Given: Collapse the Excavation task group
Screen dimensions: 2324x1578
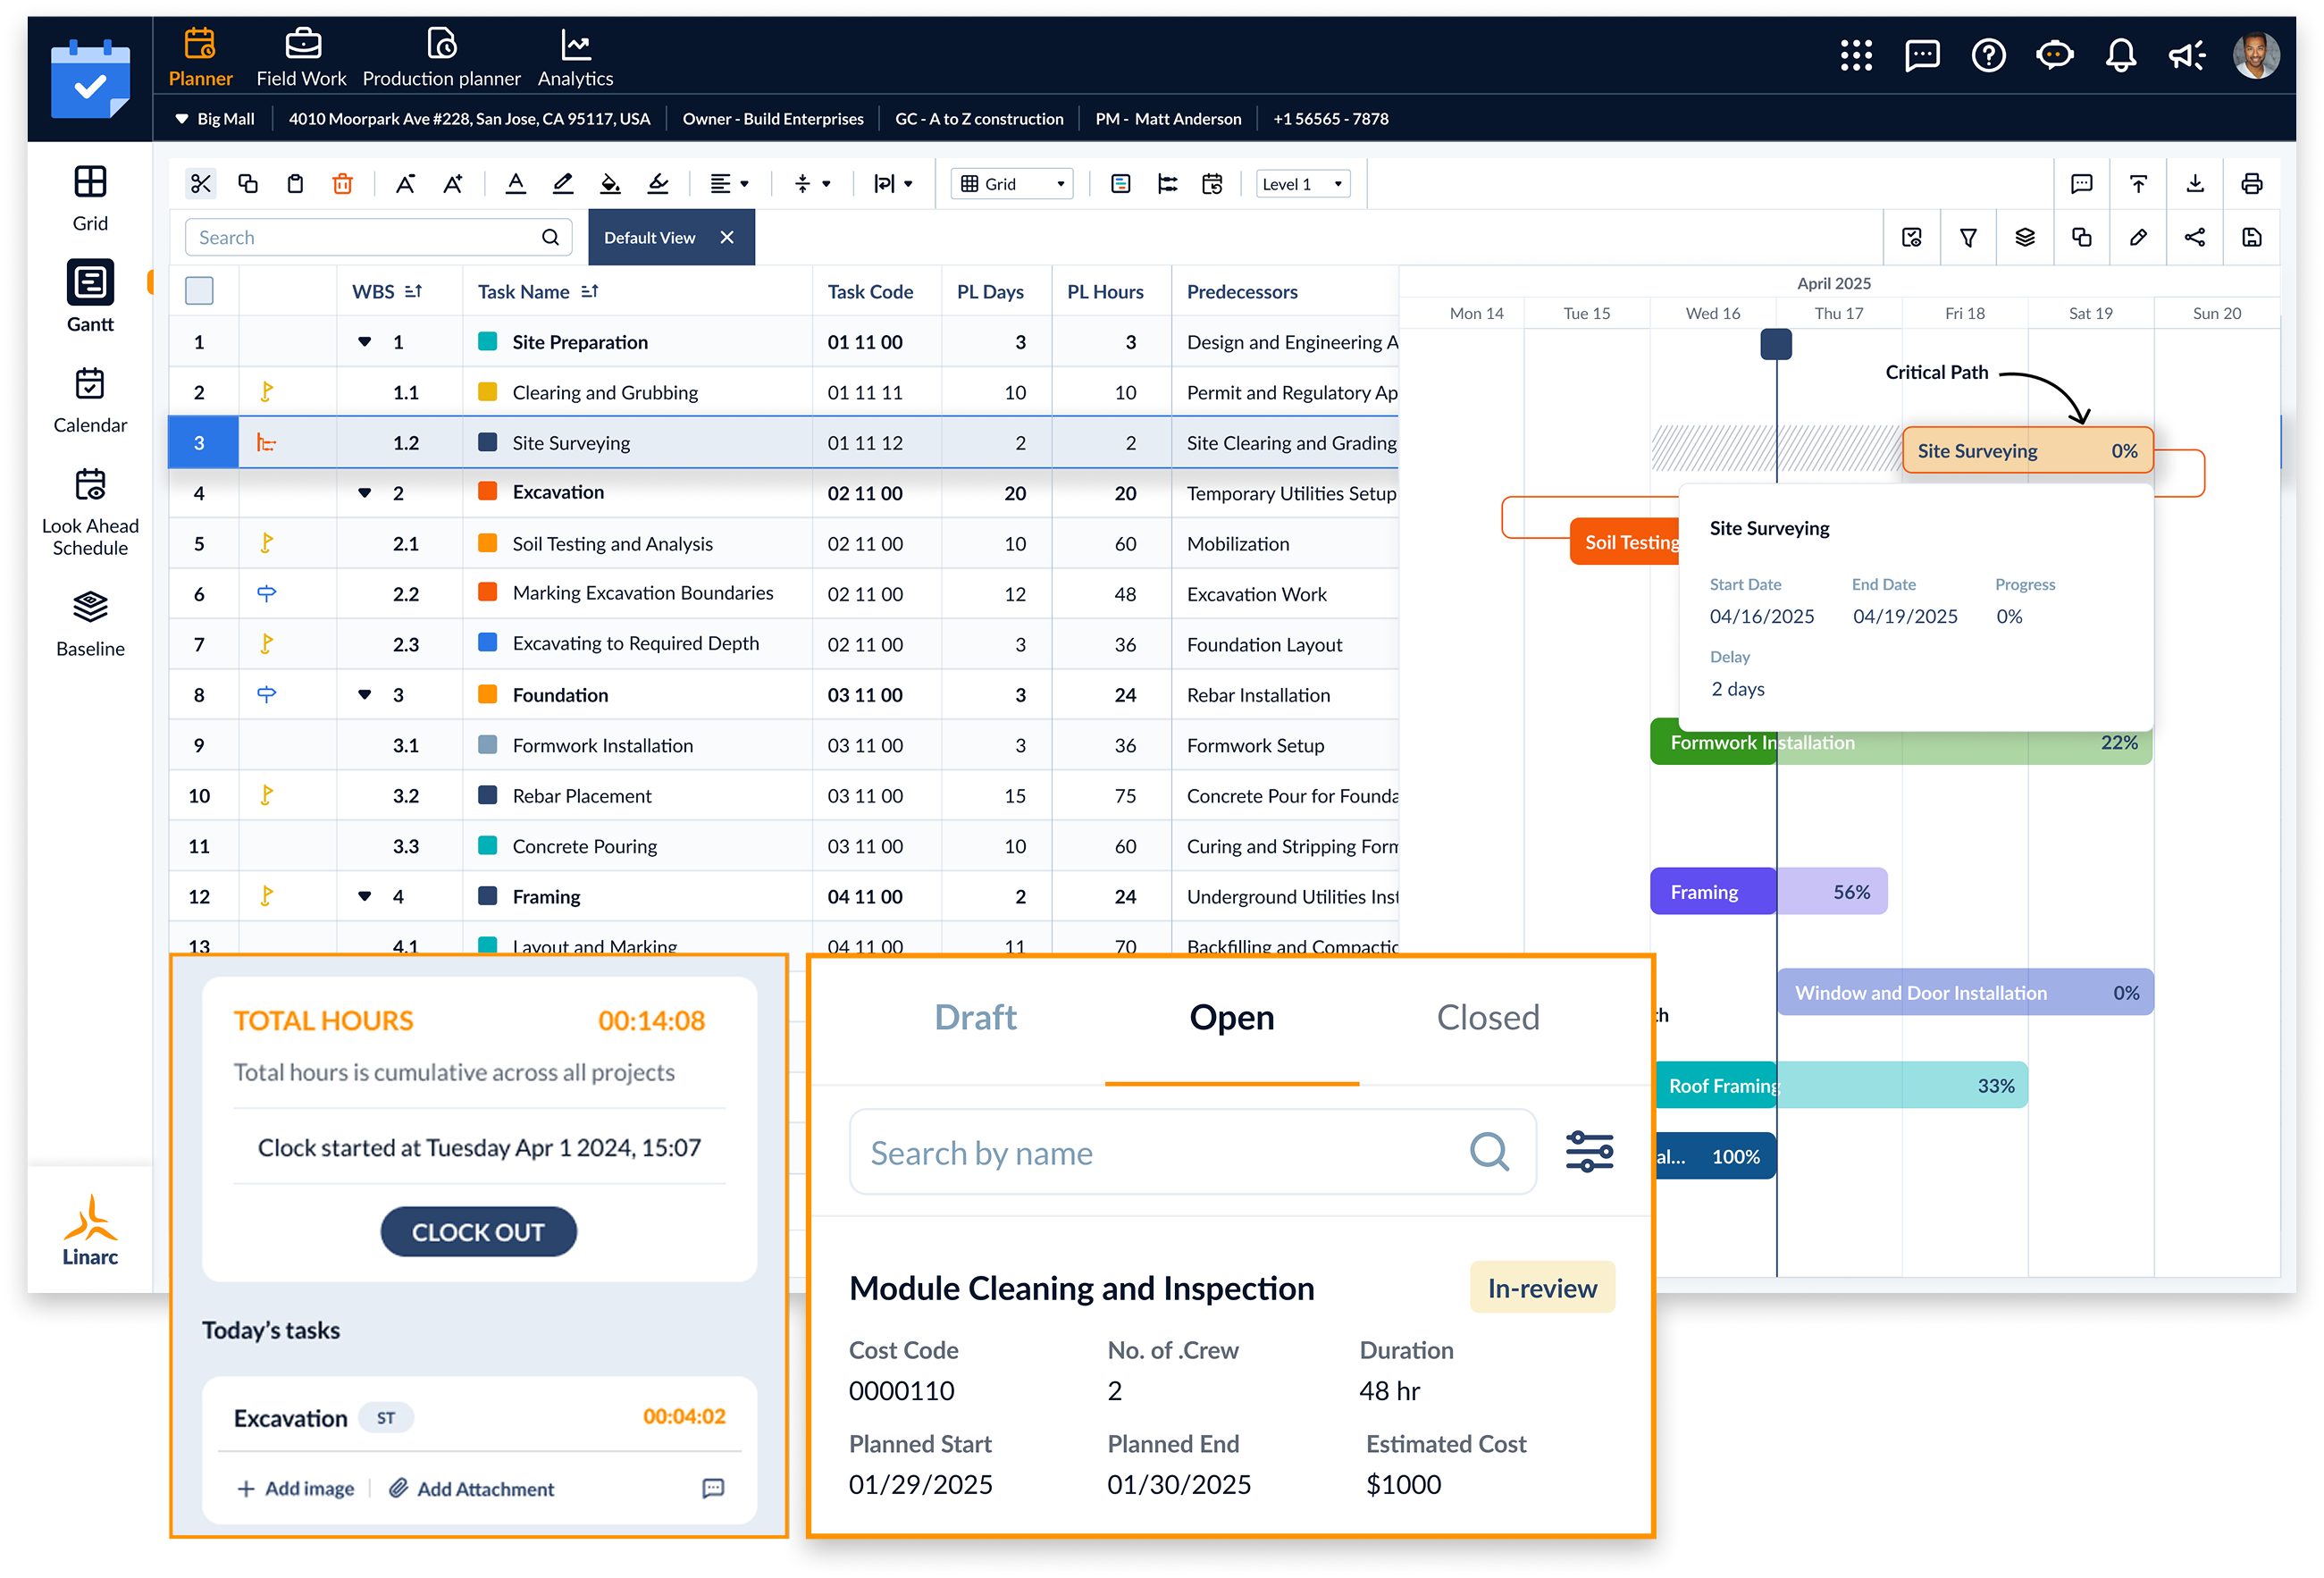Looking at the screenshot, I should 365,493.
